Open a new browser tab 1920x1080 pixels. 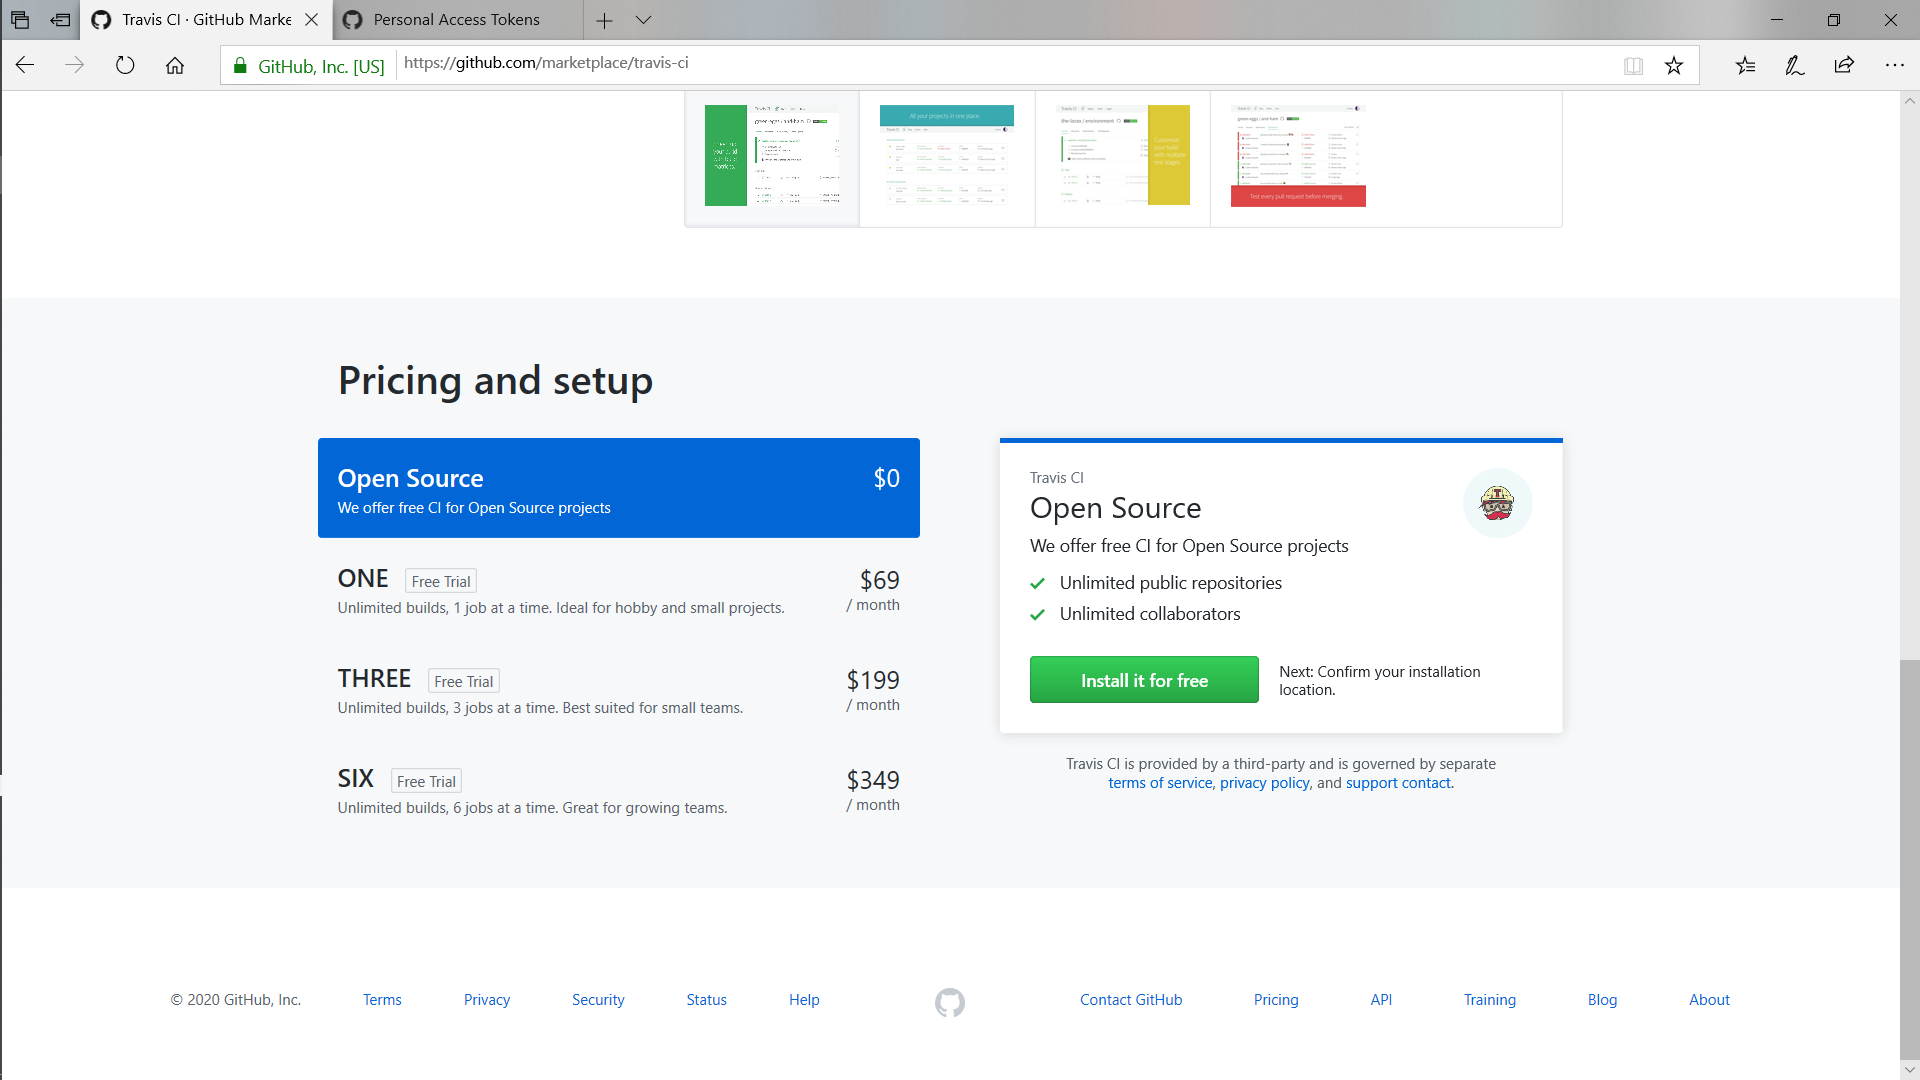604,20
